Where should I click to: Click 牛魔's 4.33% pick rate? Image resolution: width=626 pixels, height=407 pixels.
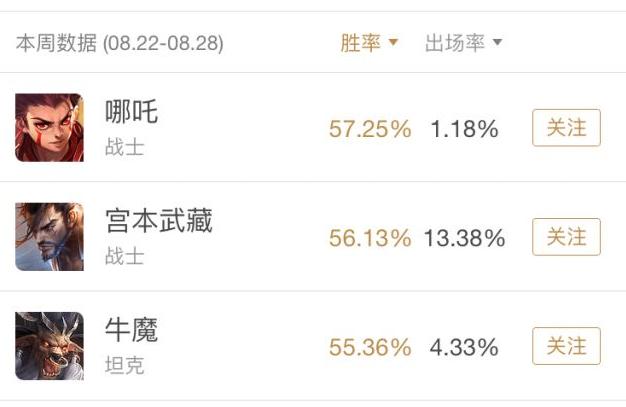(464, 347)
